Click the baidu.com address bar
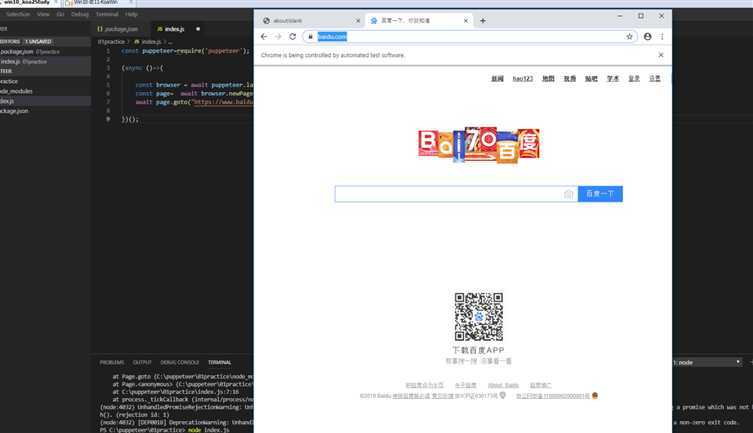The width and height of the screenshot is (753, 433). [468, 36]
